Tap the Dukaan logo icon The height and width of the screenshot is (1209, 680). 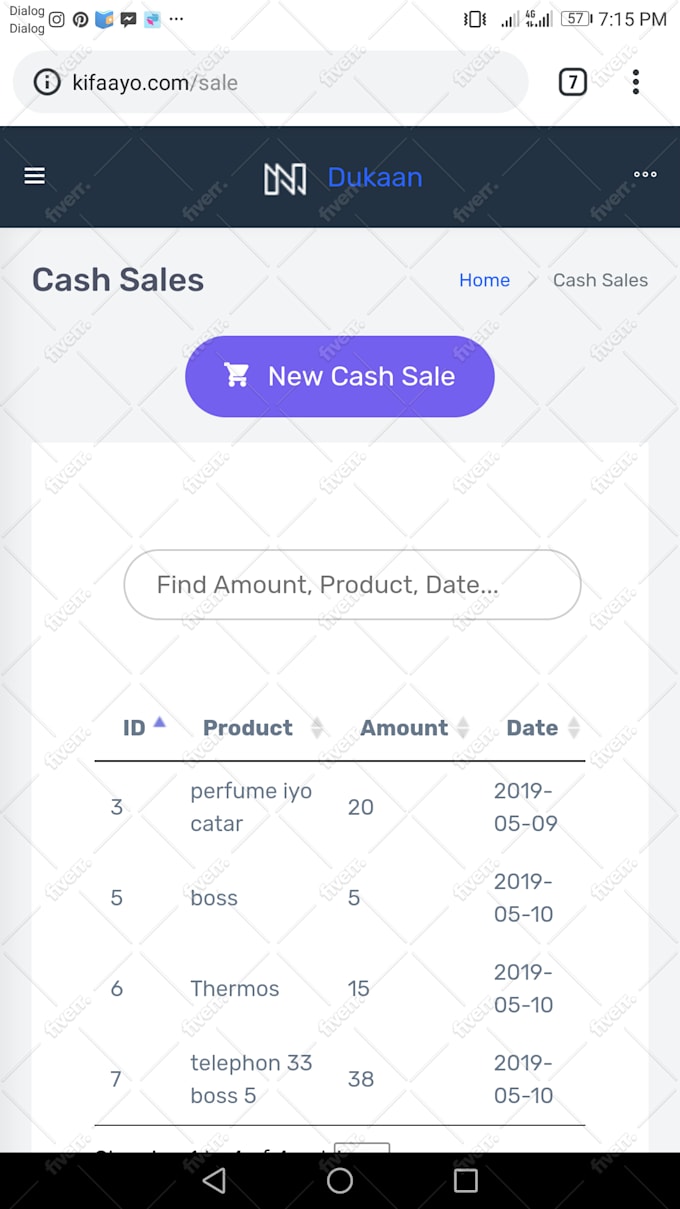pyautogui.click(x=285, y=178)
